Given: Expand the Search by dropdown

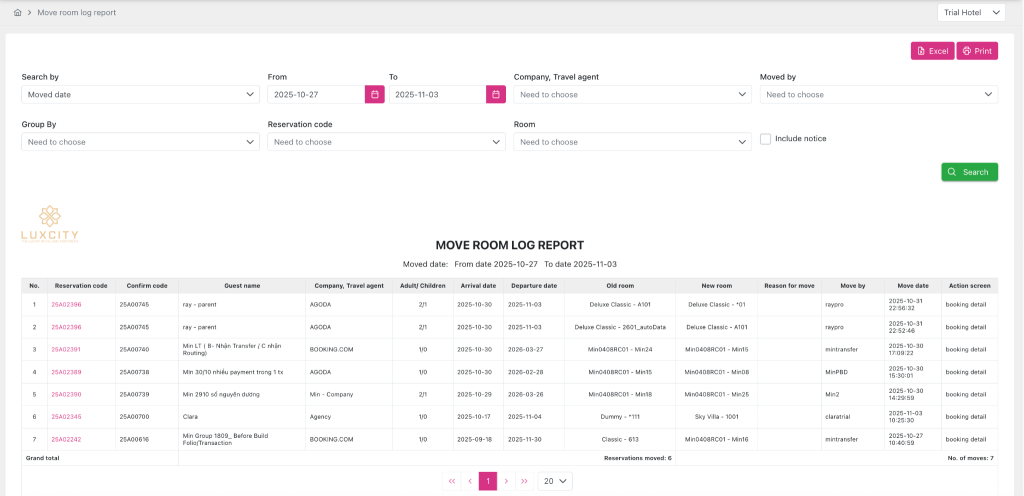Looking at the screenshot, I should (140, 94).
